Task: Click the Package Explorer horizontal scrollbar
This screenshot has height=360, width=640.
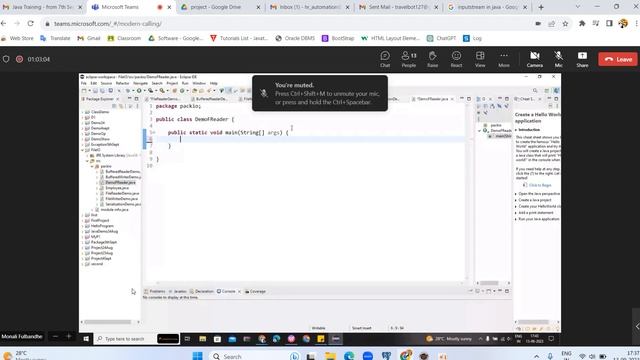Action: [108, 322]
